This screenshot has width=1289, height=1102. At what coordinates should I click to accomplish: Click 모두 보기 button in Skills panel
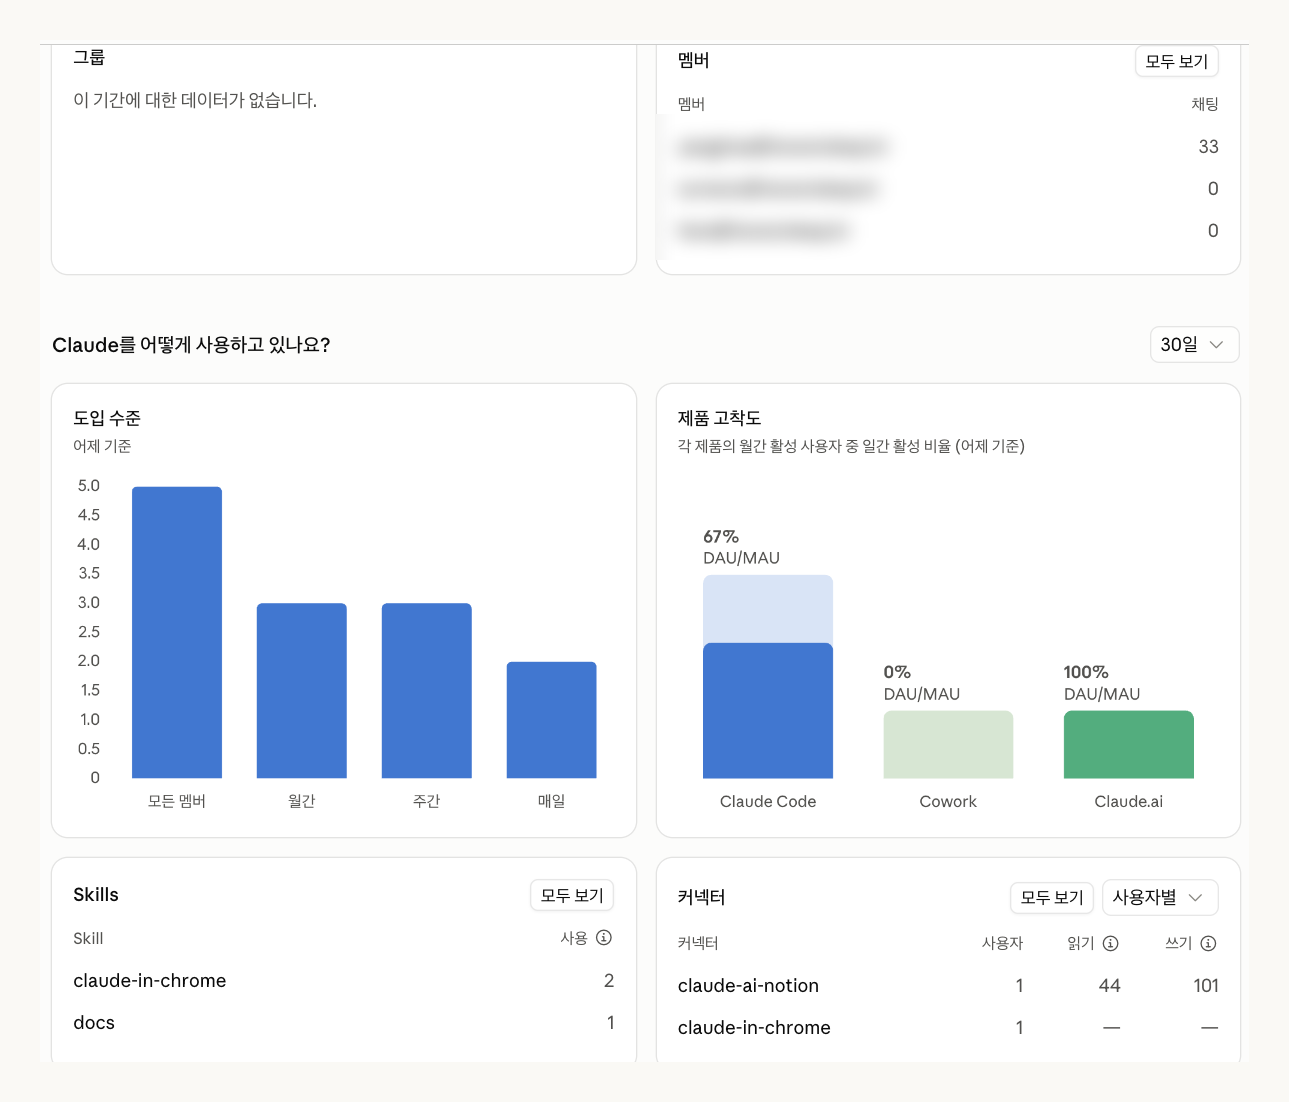point(572,895)
